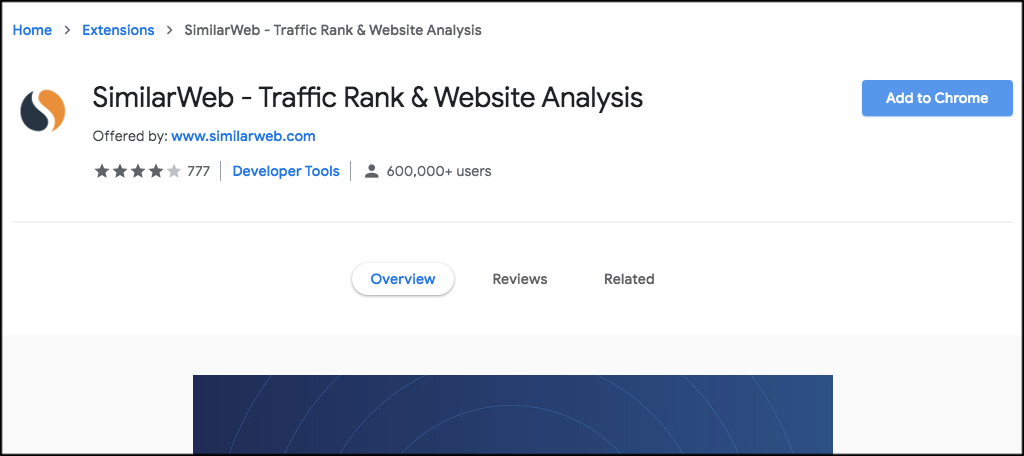Click the 600,000+ users text
The image size is (1024, 456).
pyautogui.click(x=439, y=171)
